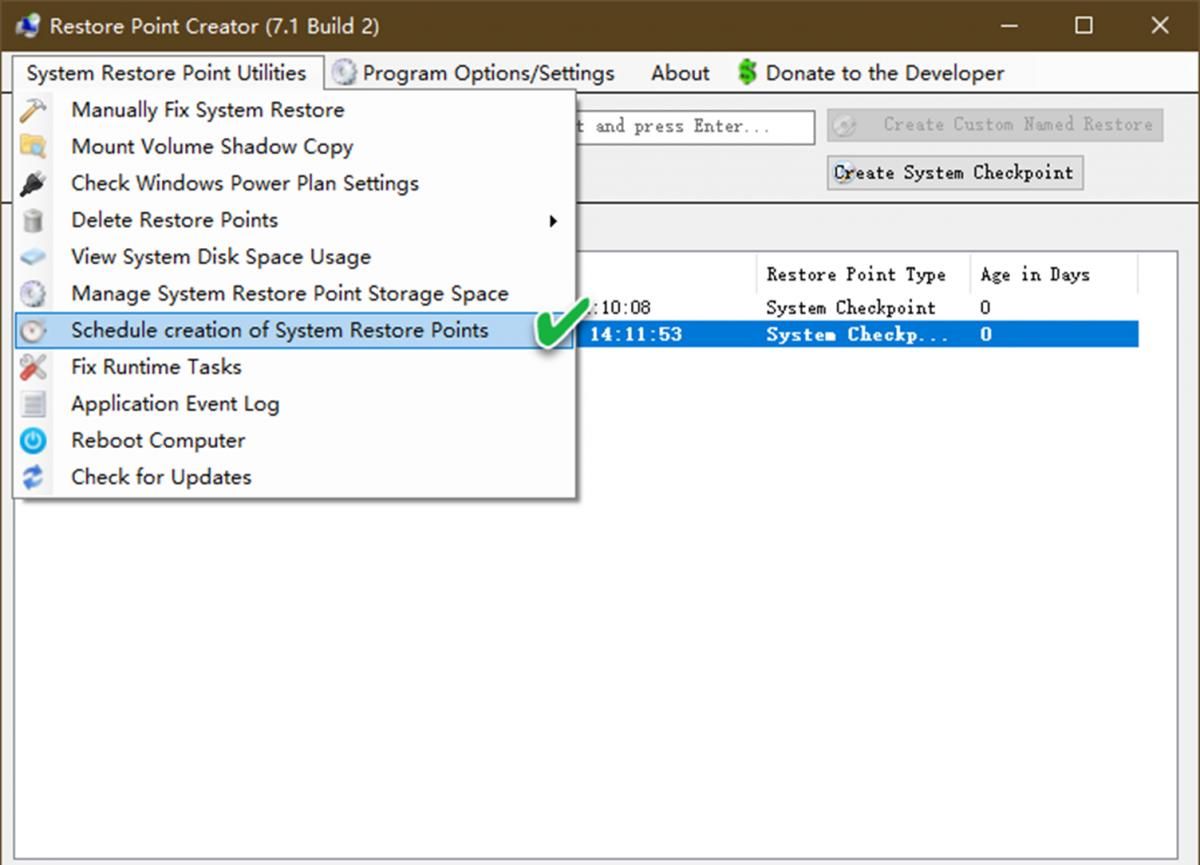Open Donate to the Developer
This screenshot has width=1200, height=865.
coord(871,73)
